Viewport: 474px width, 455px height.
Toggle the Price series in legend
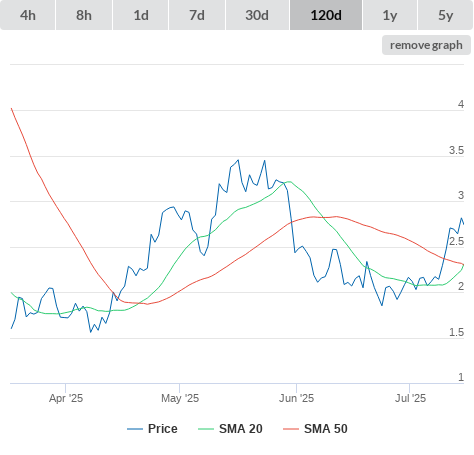tap(152, 429)
